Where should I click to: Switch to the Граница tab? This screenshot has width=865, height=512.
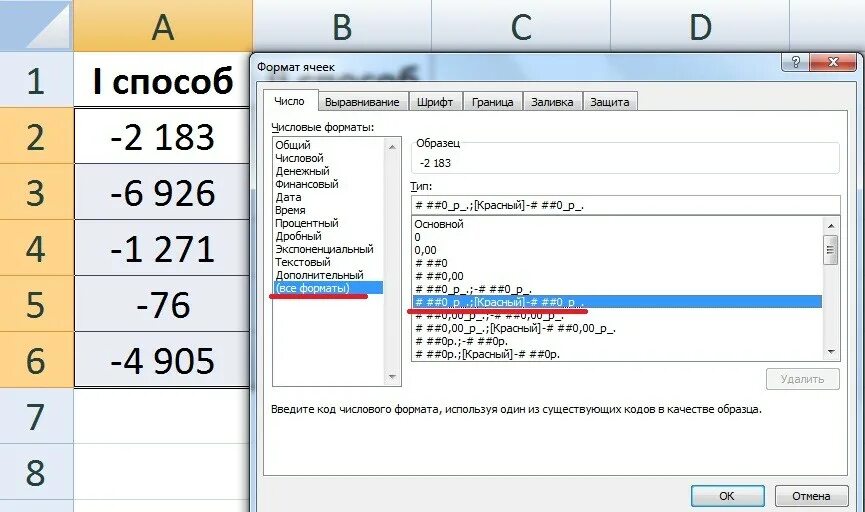(493, 102)
